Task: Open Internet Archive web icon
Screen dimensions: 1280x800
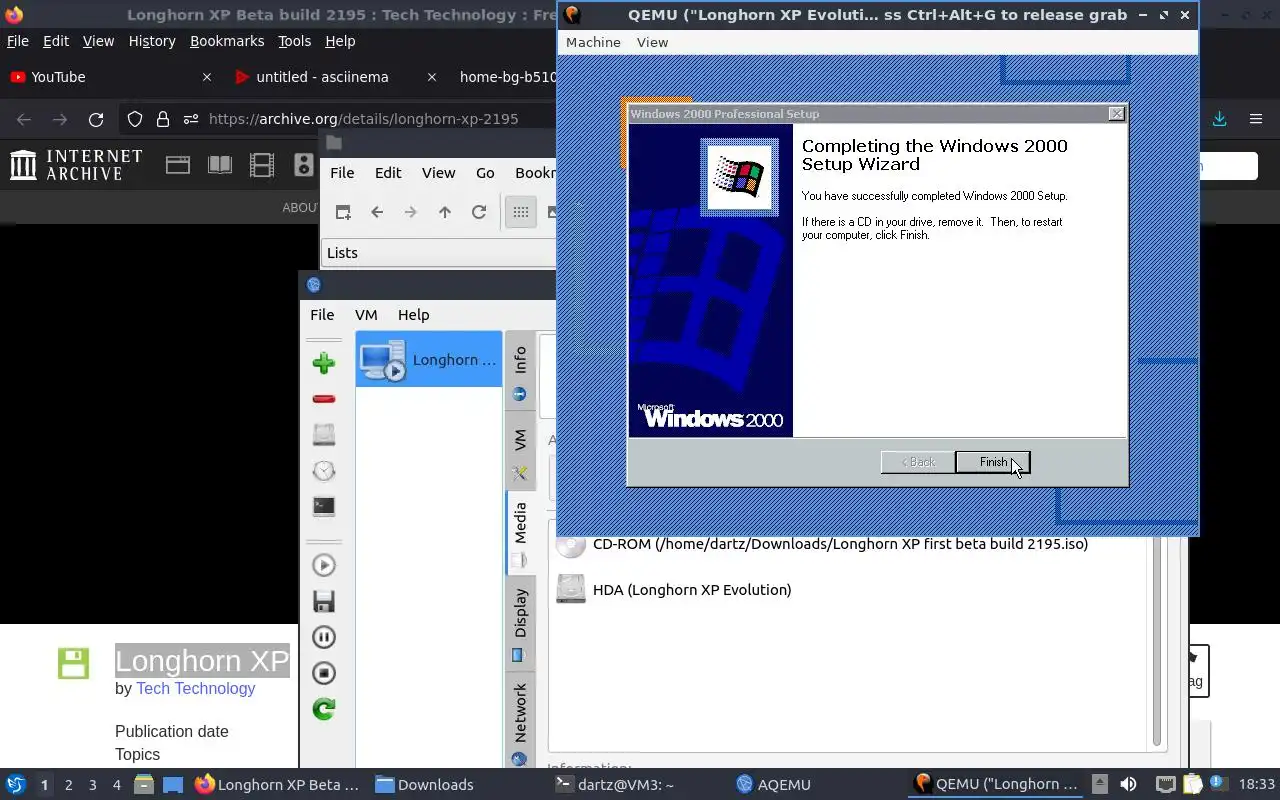Action: pos(178,165)
